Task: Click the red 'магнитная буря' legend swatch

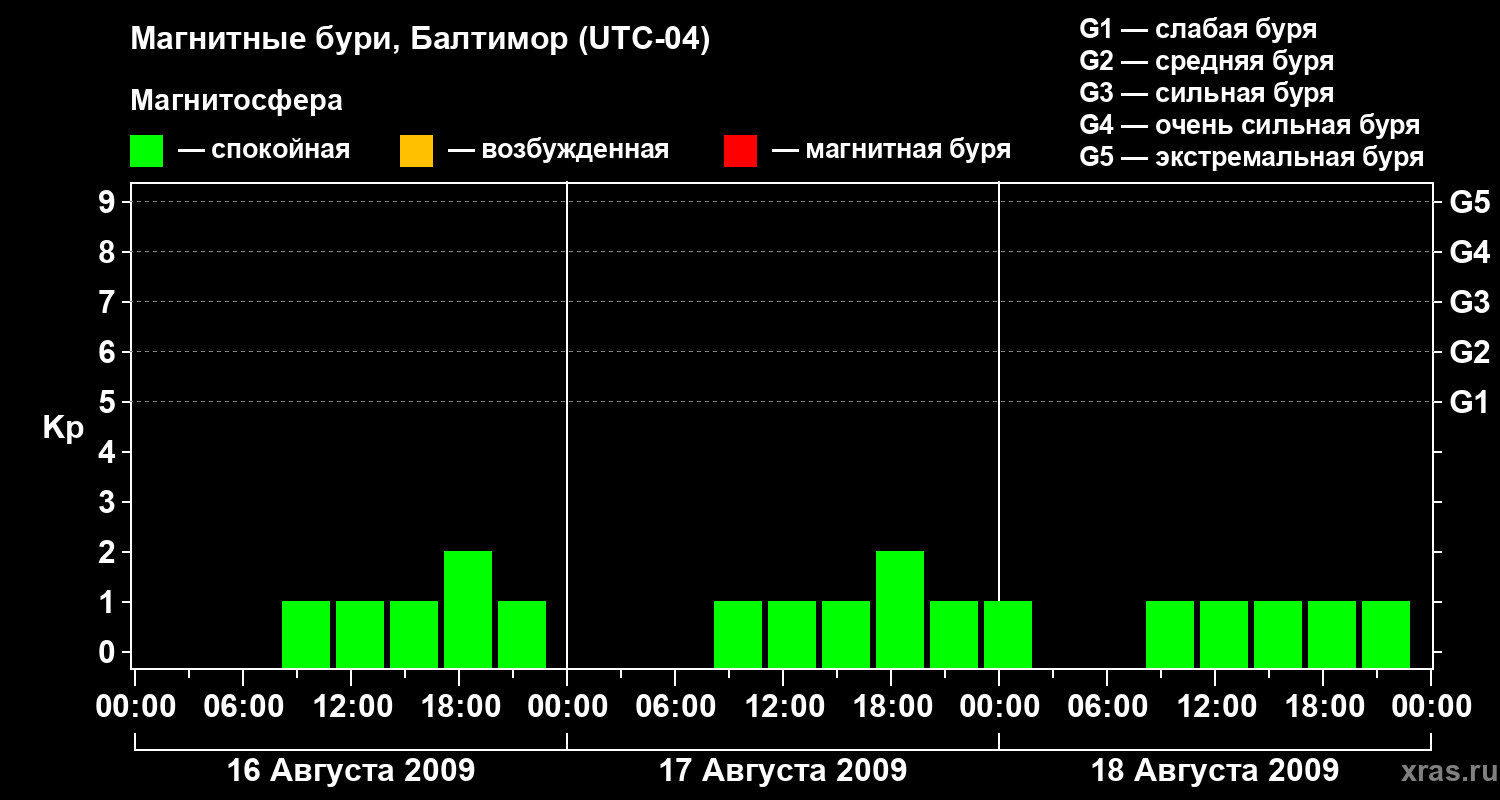Action: (740, 151)
